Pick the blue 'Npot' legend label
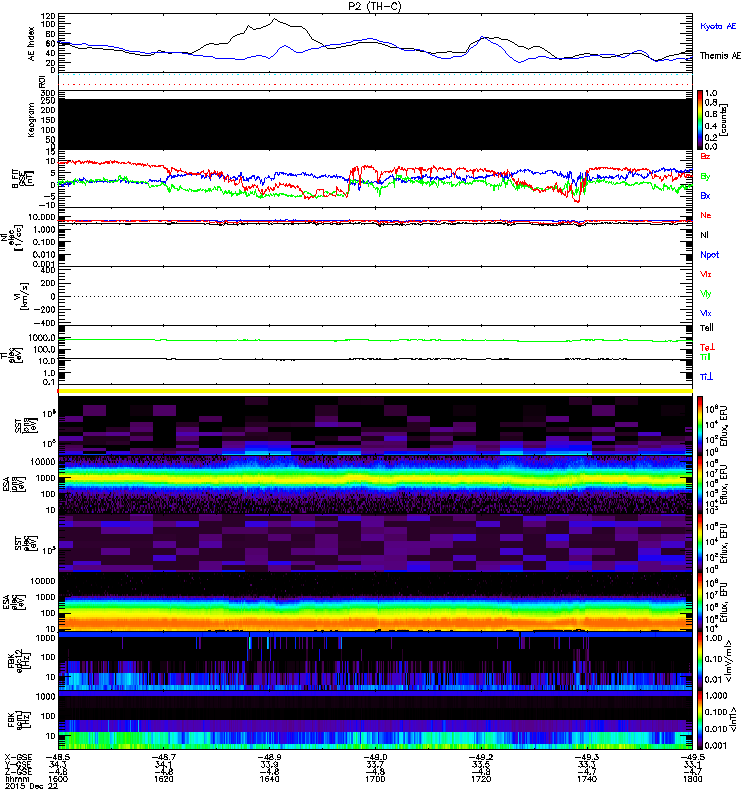The width and height of the screenshot is (750, 800). pos(709,255)
